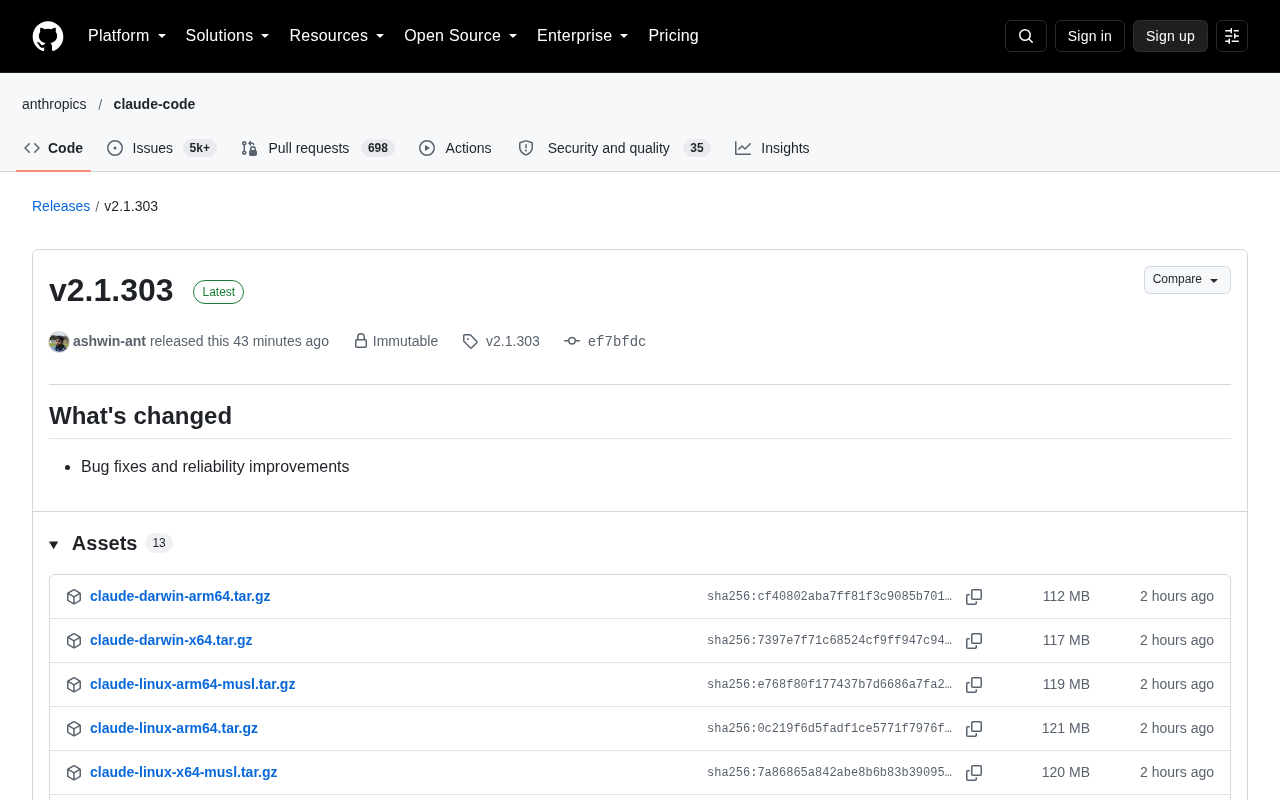Copy SHA for claude-darwin-arm64.tar.gz

pyautogui.click(x=974, y=597)
